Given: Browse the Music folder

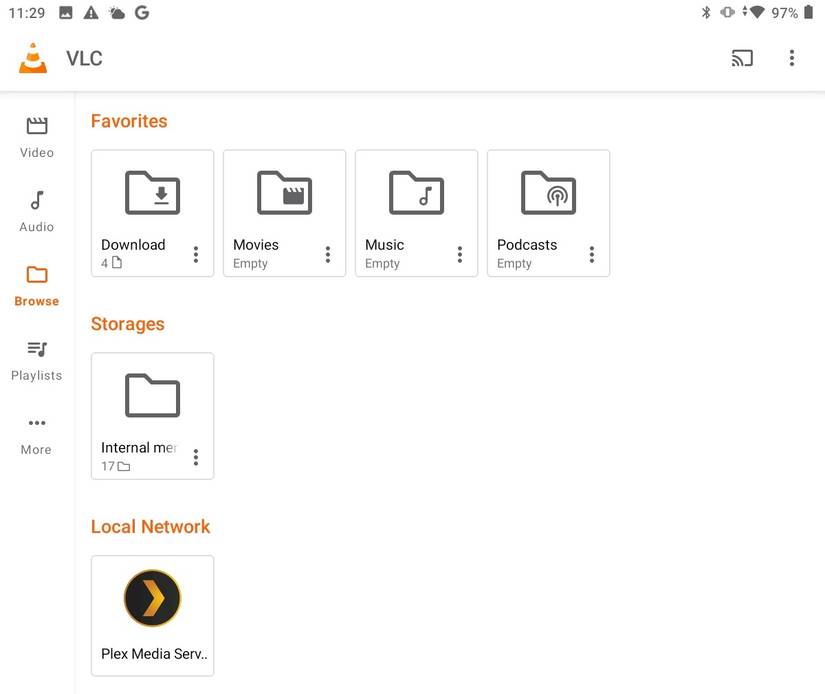Looking at the screenshot, I should click(416, 193).
